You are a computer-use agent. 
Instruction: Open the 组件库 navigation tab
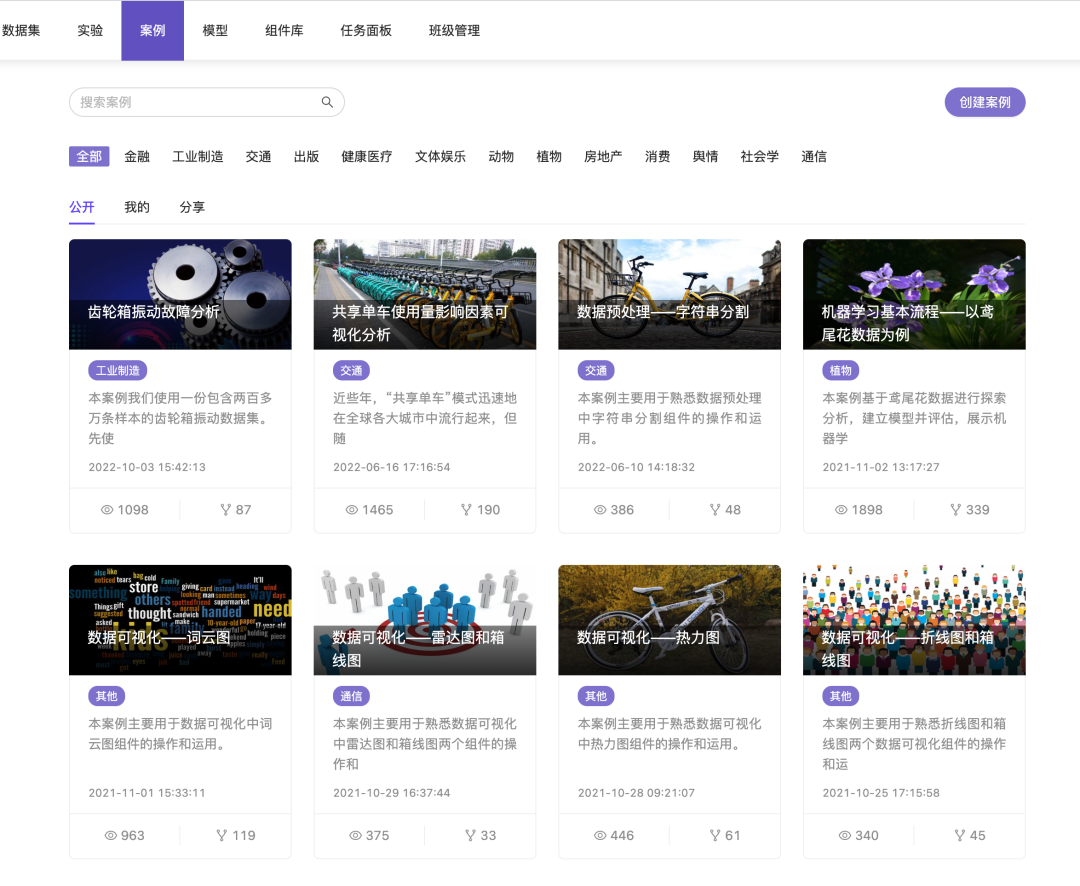[x=284, y=30]
